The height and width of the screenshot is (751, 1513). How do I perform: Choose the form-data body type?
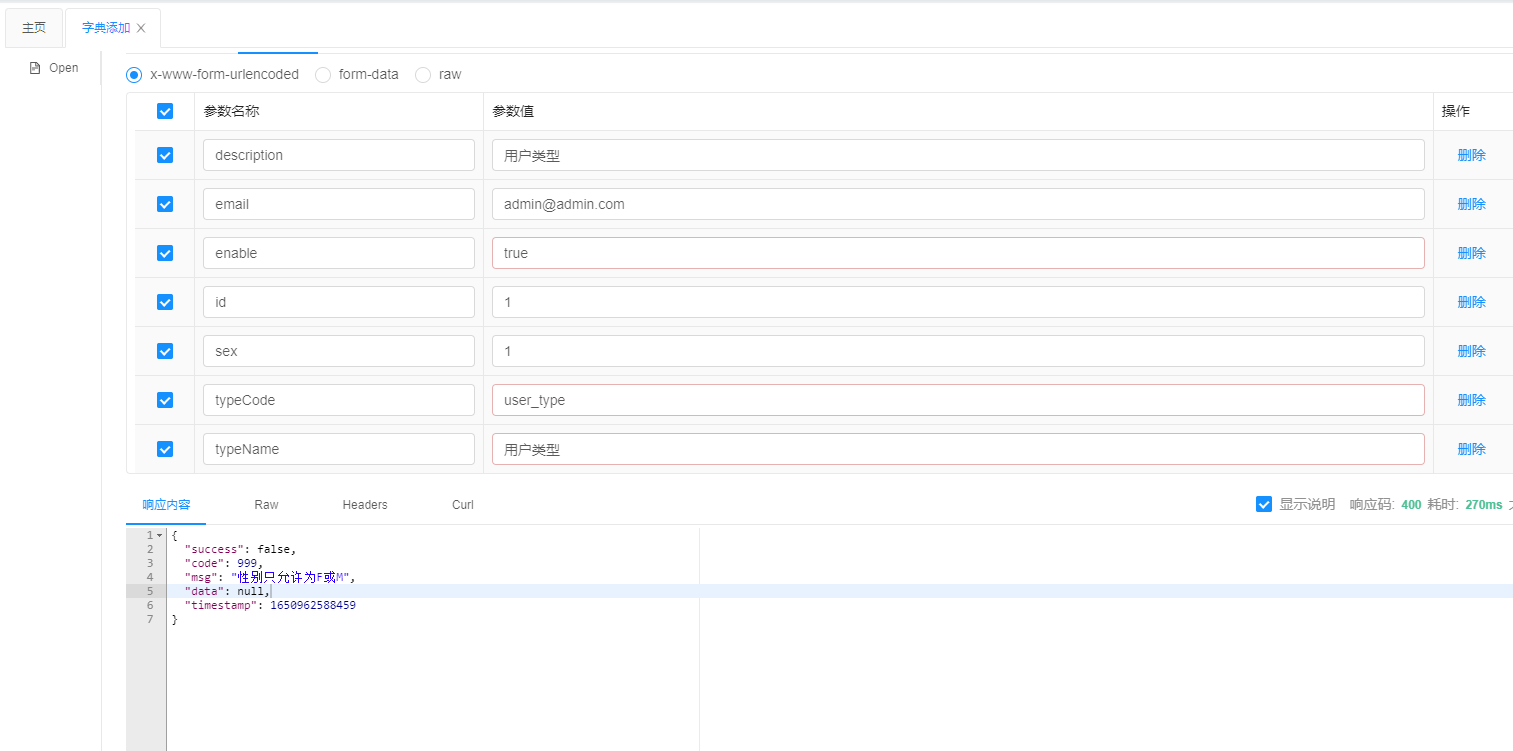pyautogui.click(x=323, y=75)
